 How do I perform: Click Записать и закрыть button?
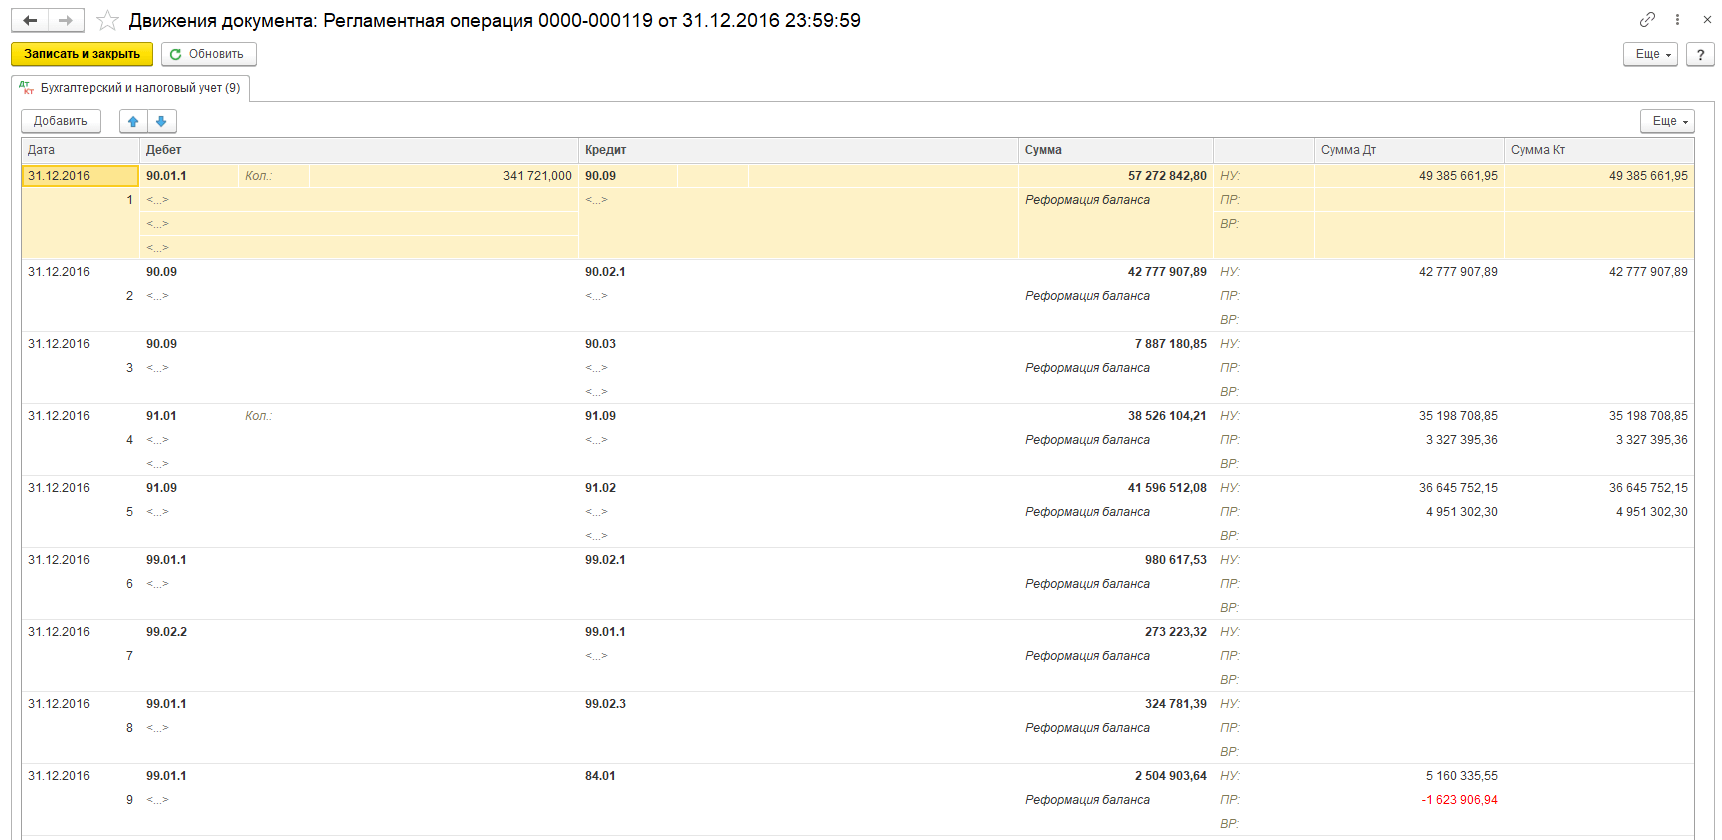click(82, 54)
